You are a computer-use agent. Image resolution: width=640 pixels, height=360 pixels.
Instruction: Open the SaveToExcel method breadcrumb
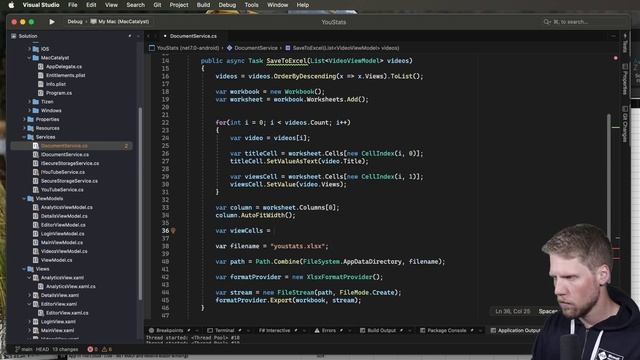[x=342, y=48]
